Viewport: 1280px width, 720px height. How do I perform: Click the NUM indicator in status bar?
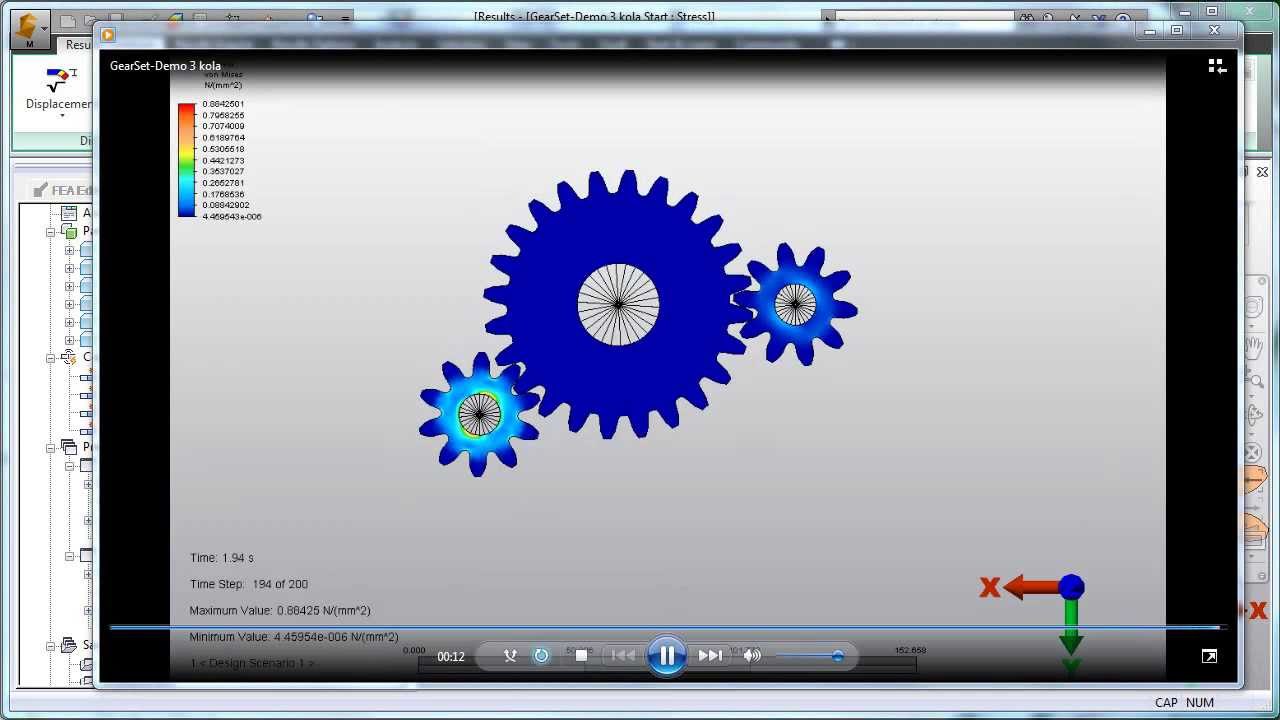1200,702
